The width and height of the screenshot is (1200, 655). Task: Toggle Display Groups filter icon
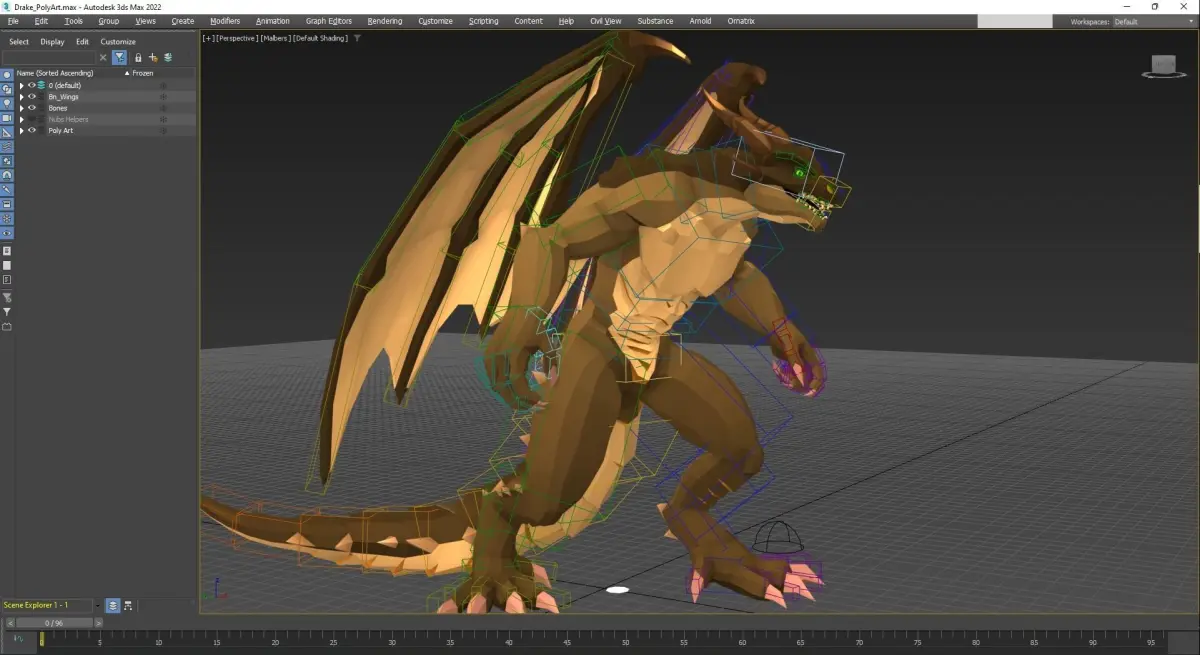tap(7, 161)
